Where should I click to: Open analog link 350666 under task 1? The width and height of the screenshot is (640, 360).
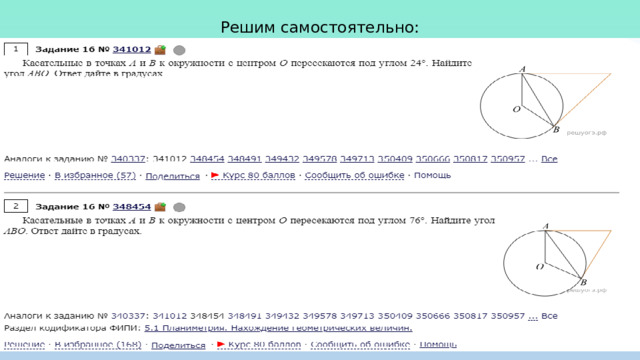433,159
